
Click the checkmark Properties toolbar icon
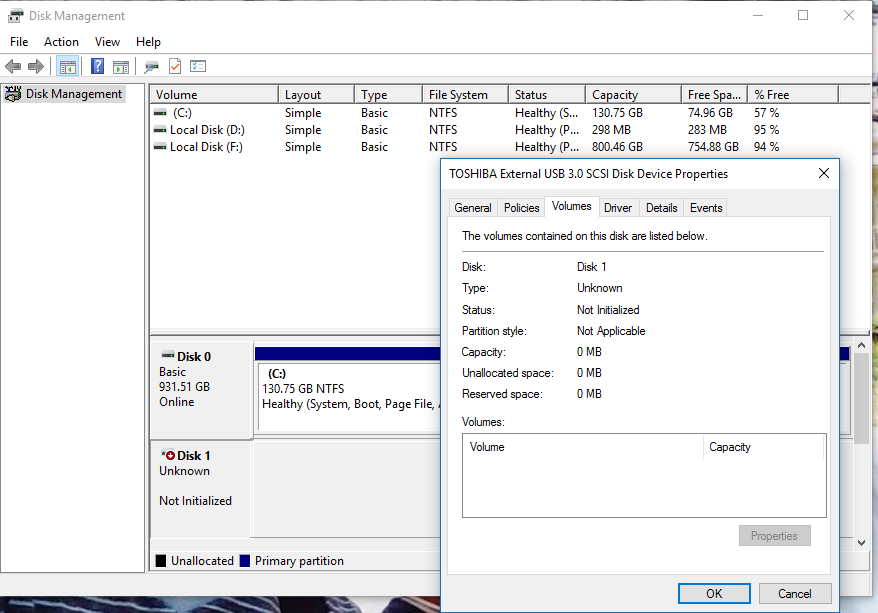[x=175, y=67]
